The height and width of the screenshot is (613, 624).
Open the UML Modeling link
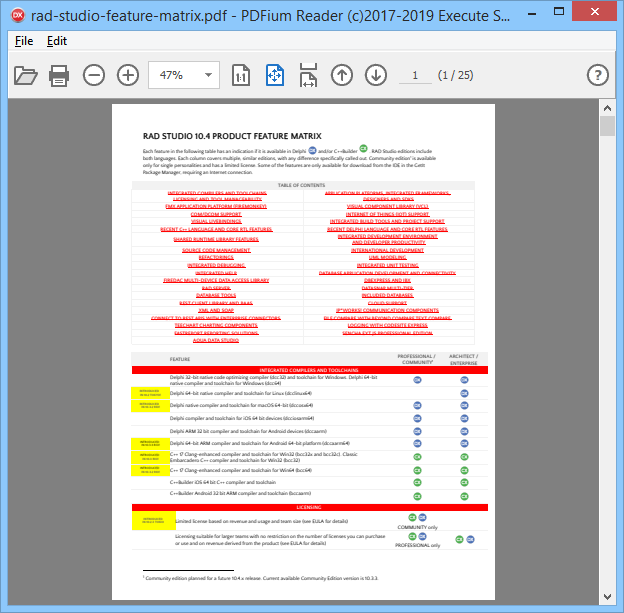click(387, 258)
